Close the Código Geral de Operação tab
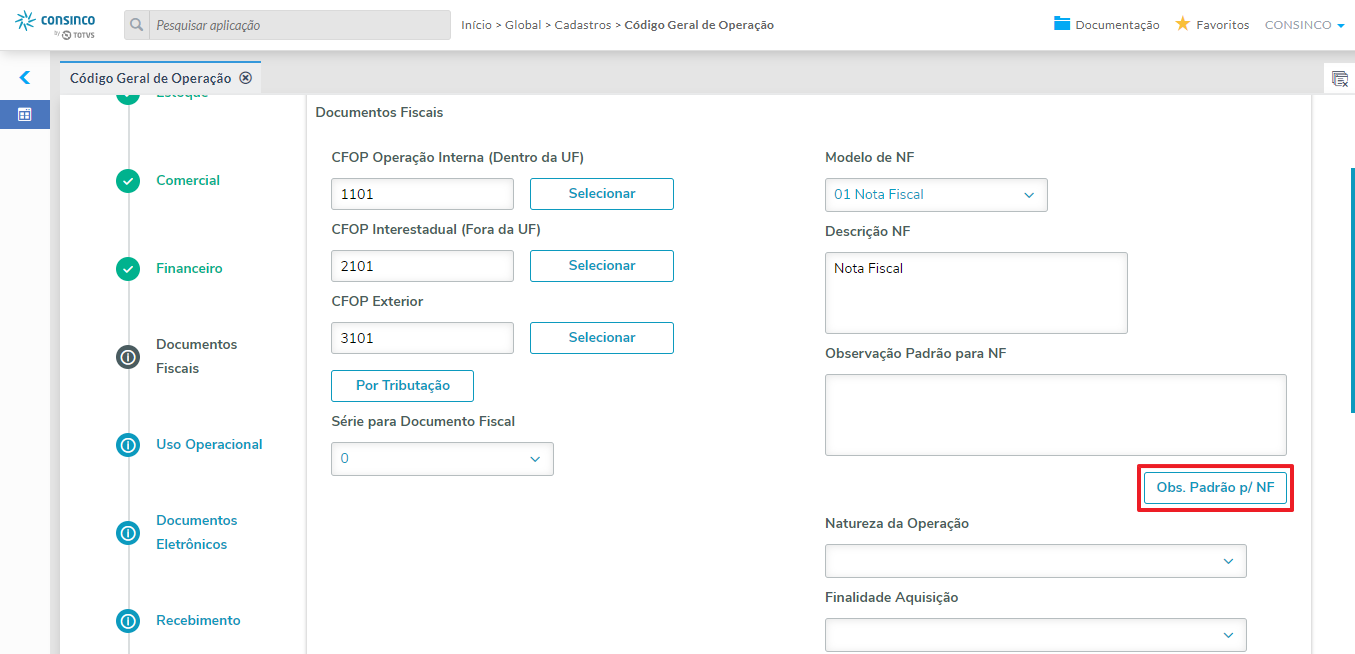The width and height of the screenshot is (1355, 654). [245, 78]
